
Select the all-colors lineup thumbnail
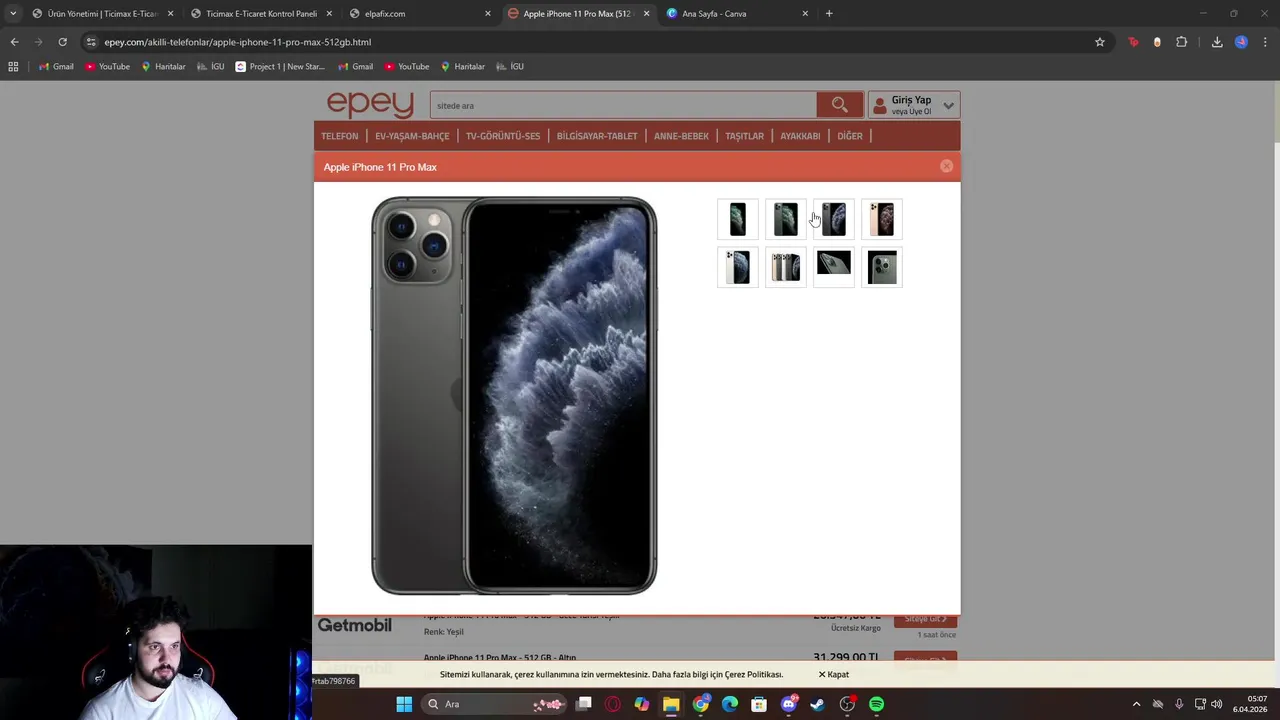coord(786,267)
